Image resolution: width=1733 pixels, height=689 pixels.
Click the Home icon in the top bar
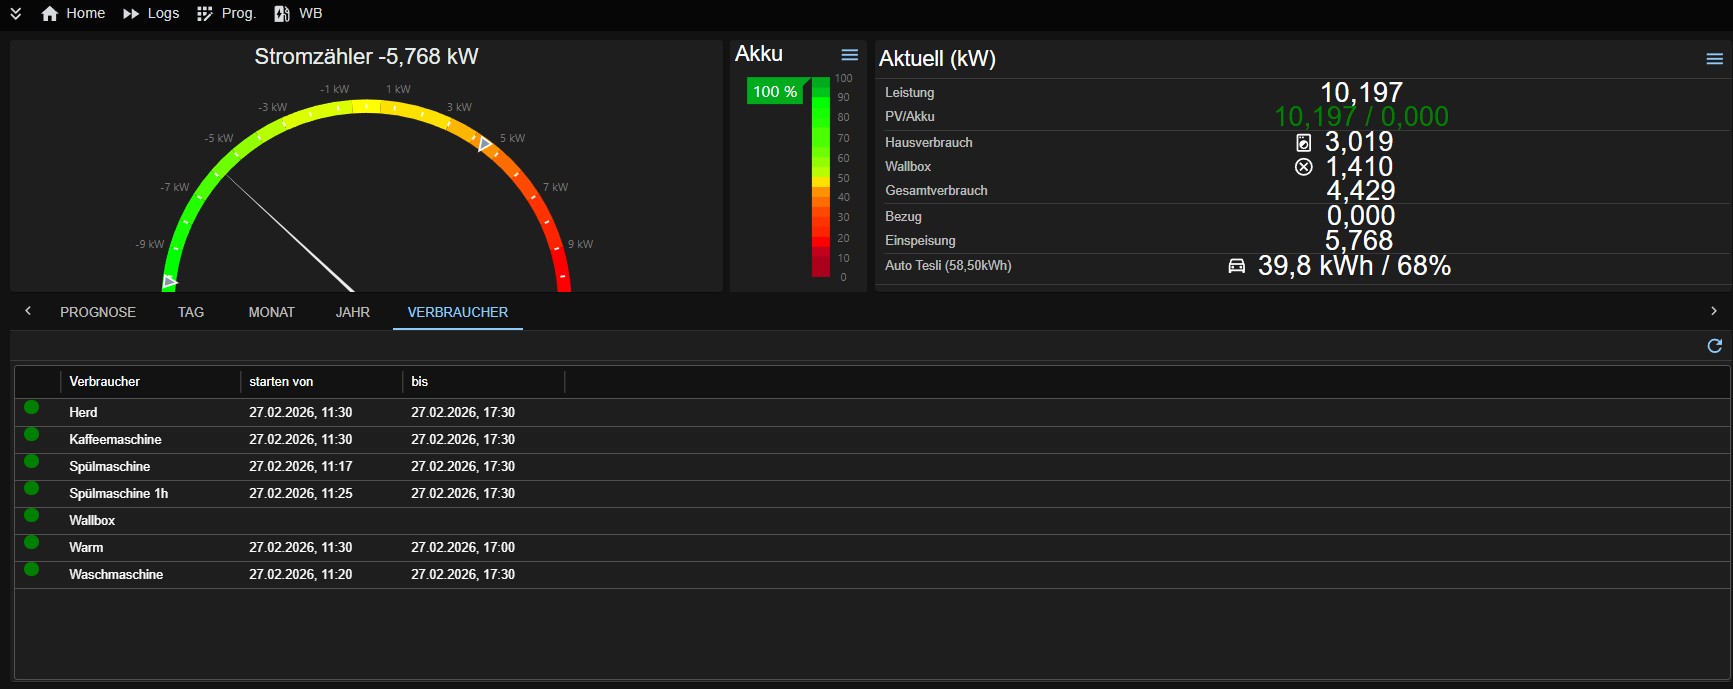point(50,14)
